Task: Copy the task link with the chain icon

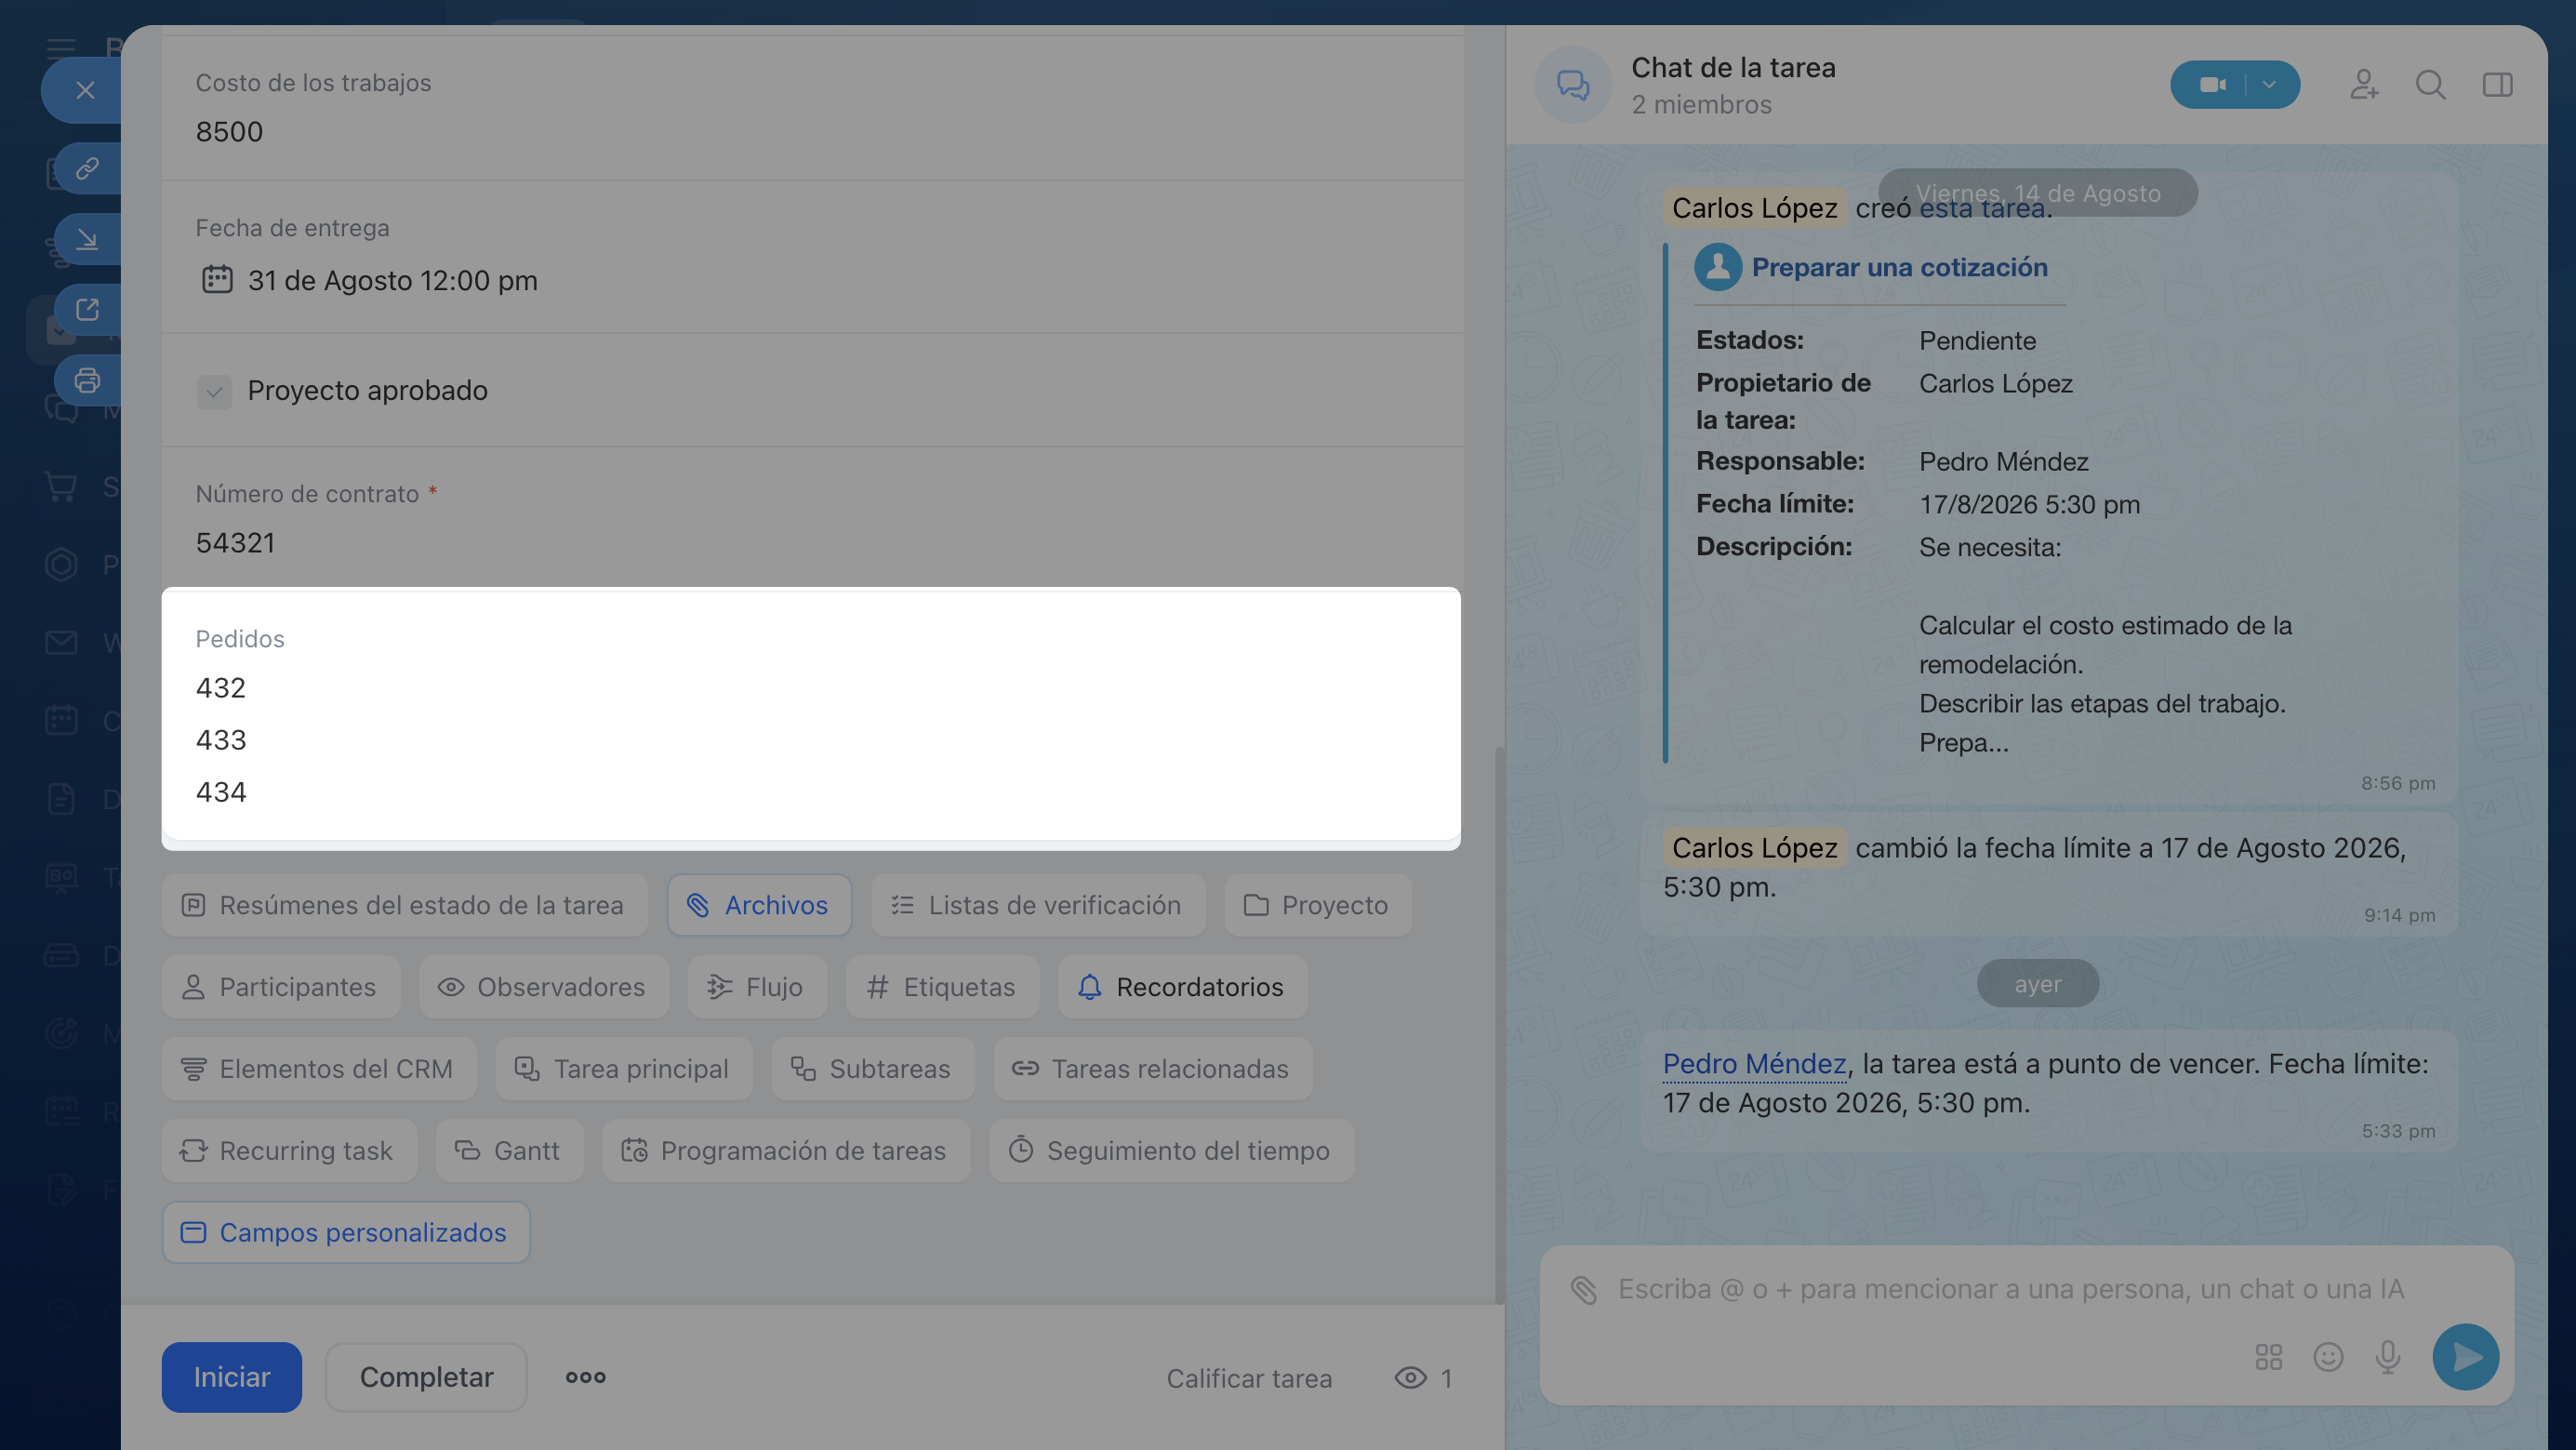Action: pos(87,167)
